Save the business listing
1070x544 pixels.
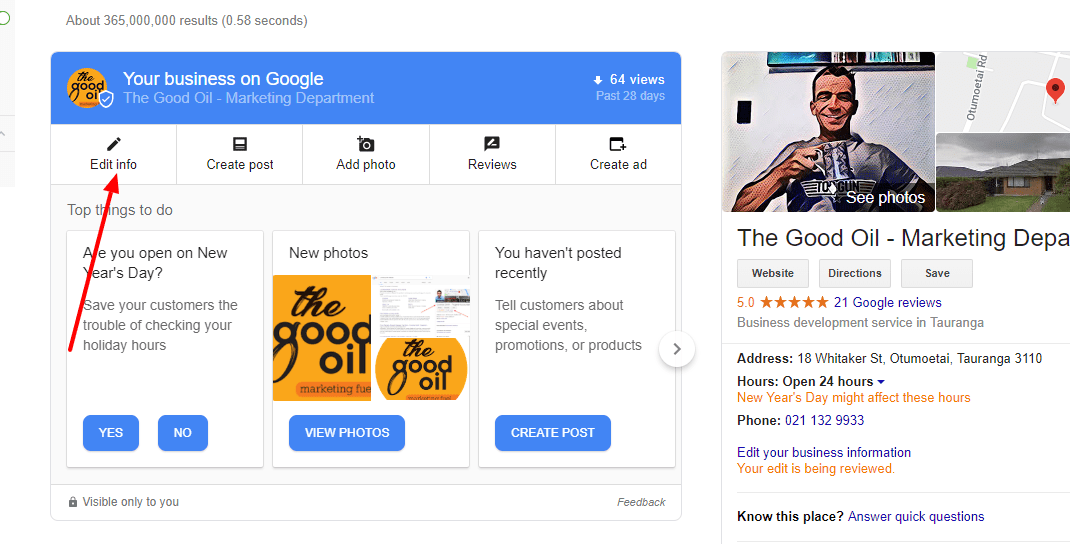coord(937,273)
